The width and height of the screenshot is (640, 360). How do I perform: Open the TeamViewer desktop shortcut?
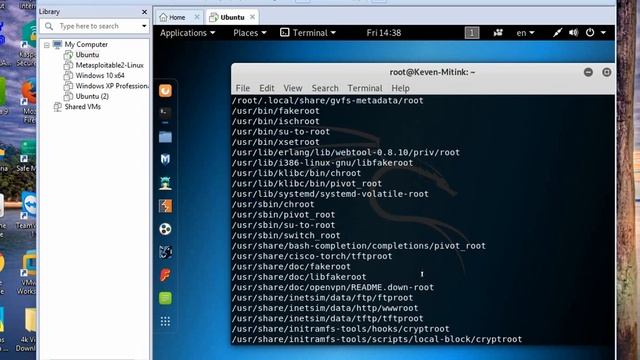pos(28,212)
